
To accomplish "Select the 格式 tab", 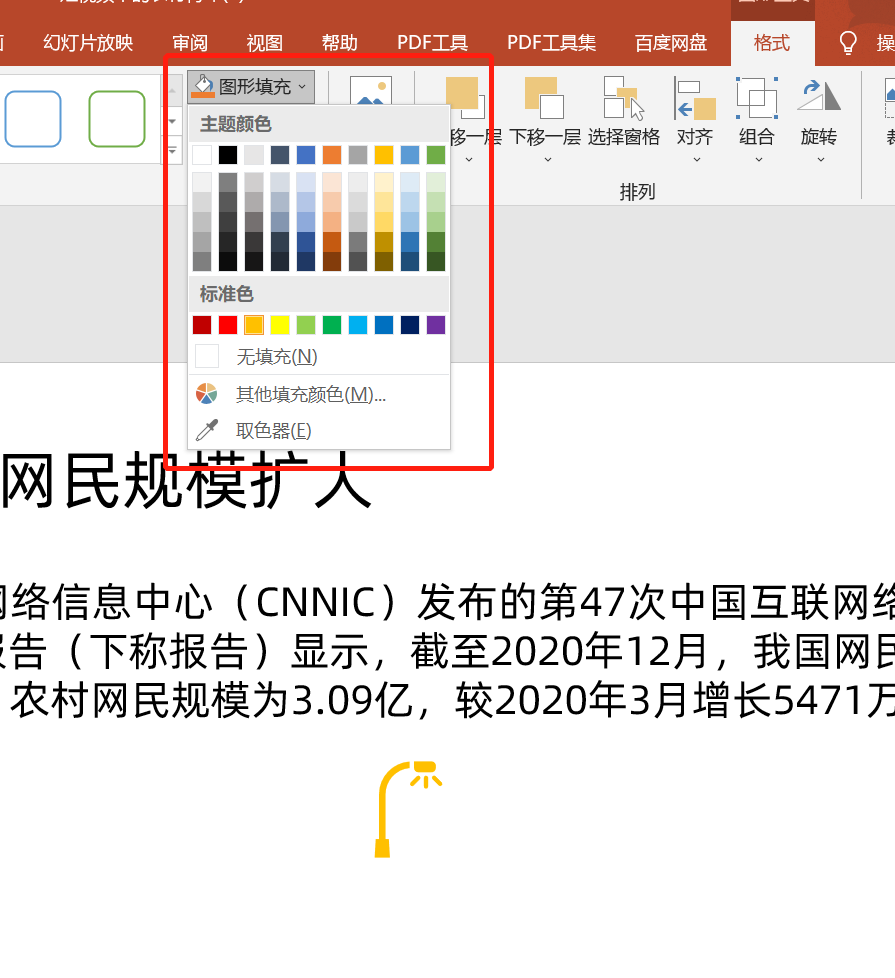I will [x=772, y=43].
